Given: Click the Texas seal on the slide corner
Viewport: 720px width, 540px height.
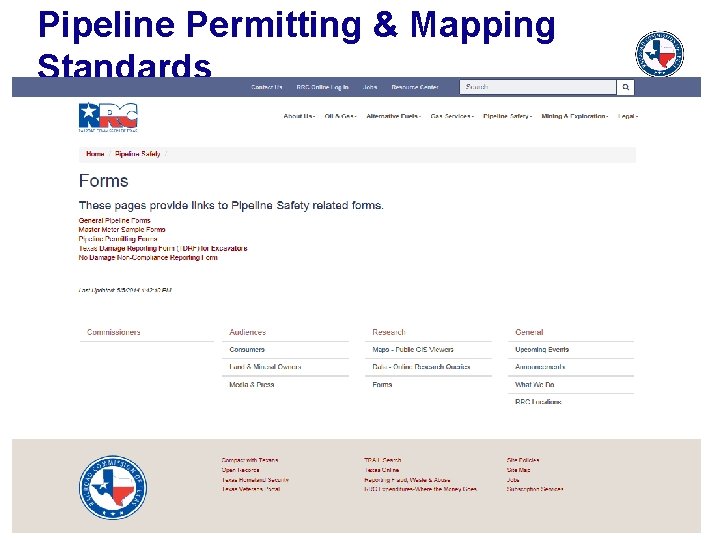Looking at the screenshot, I should click(659, 54).
